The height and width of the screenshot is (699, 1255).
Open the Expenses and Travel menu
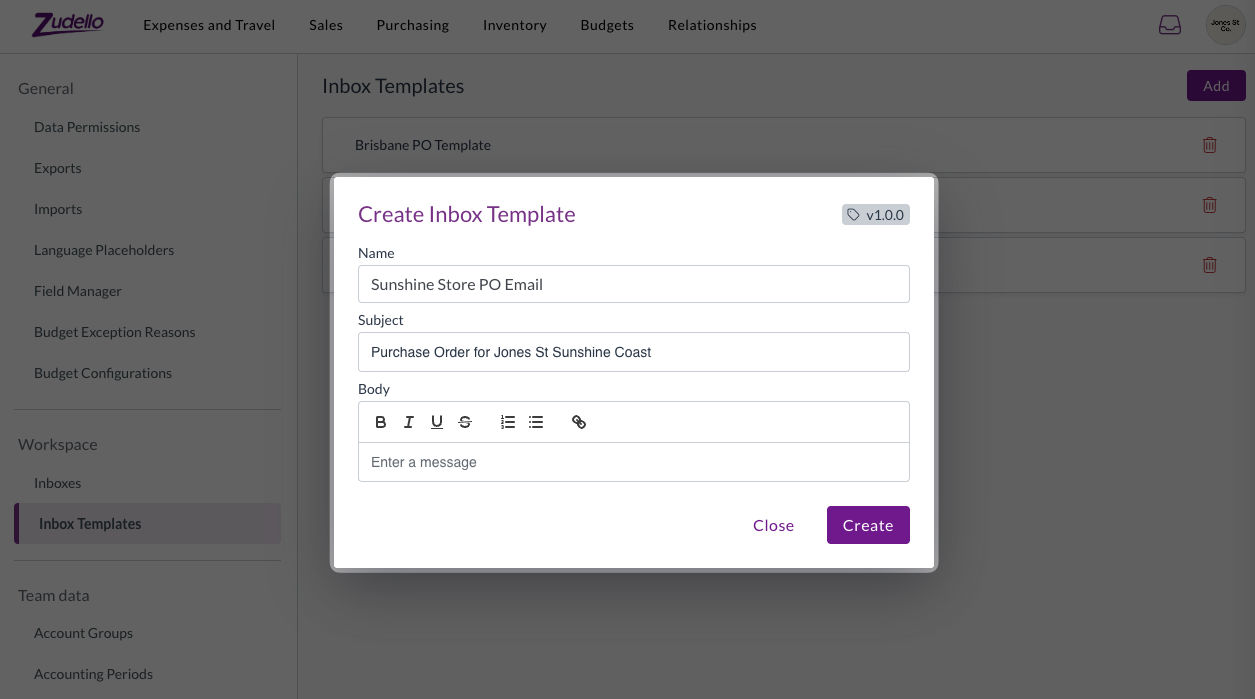click(x=209, y=25)
